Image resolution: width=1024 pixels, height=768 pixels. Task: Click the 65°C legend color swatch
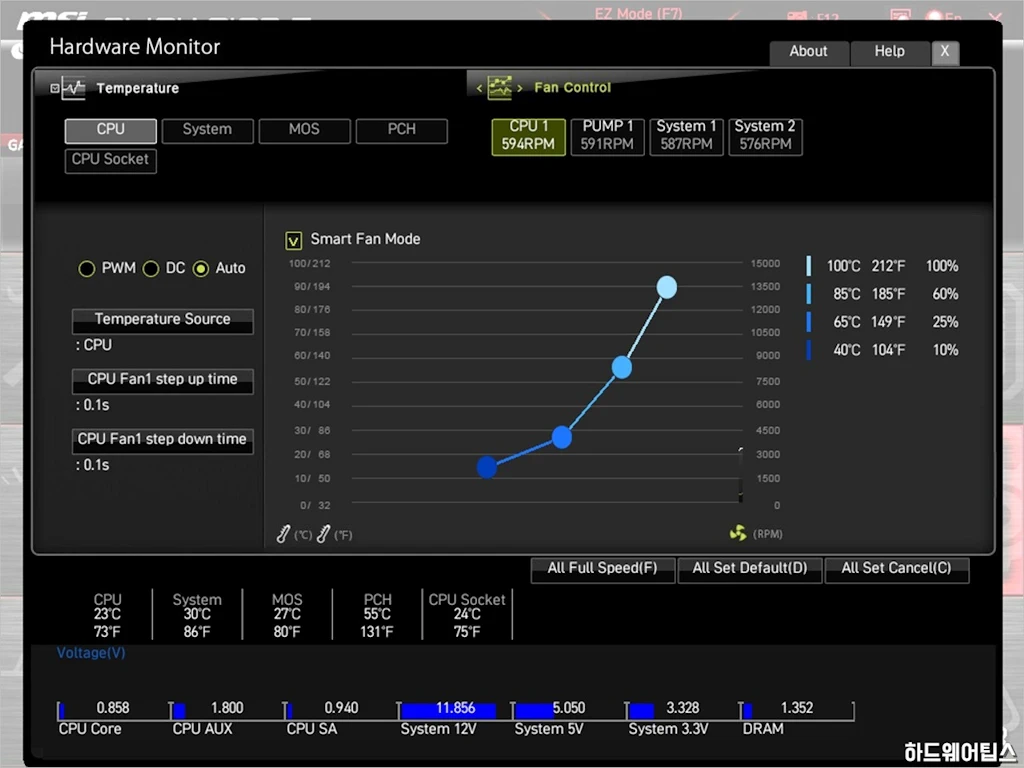click(x=809, y=322)
